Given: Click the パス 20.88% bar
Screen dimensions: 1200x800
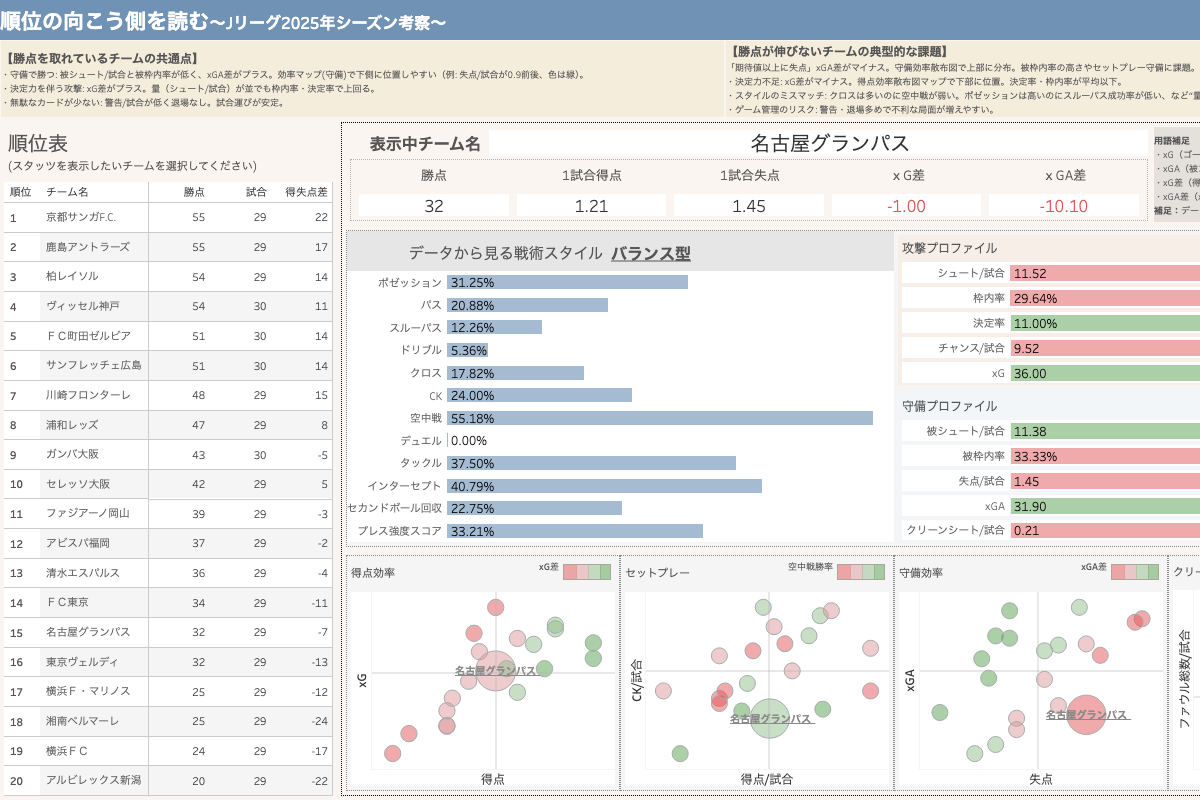Looking at the screenshot, I should 527,305.
